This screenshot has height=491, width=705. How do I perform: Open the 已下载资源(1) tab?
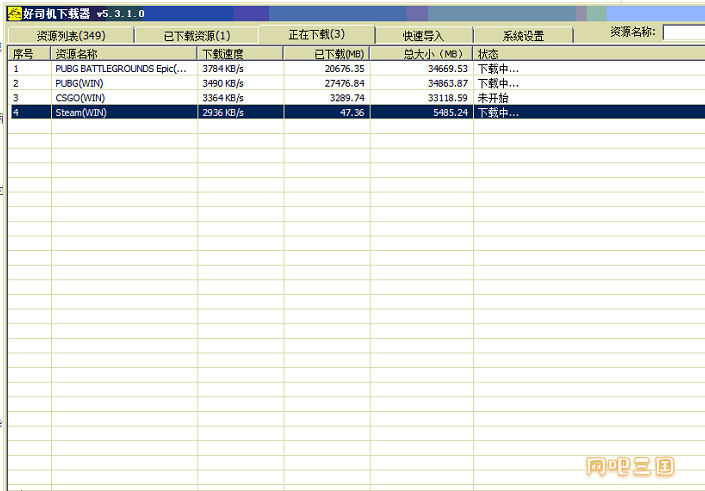pyautogui.click(x=197, y=36)
